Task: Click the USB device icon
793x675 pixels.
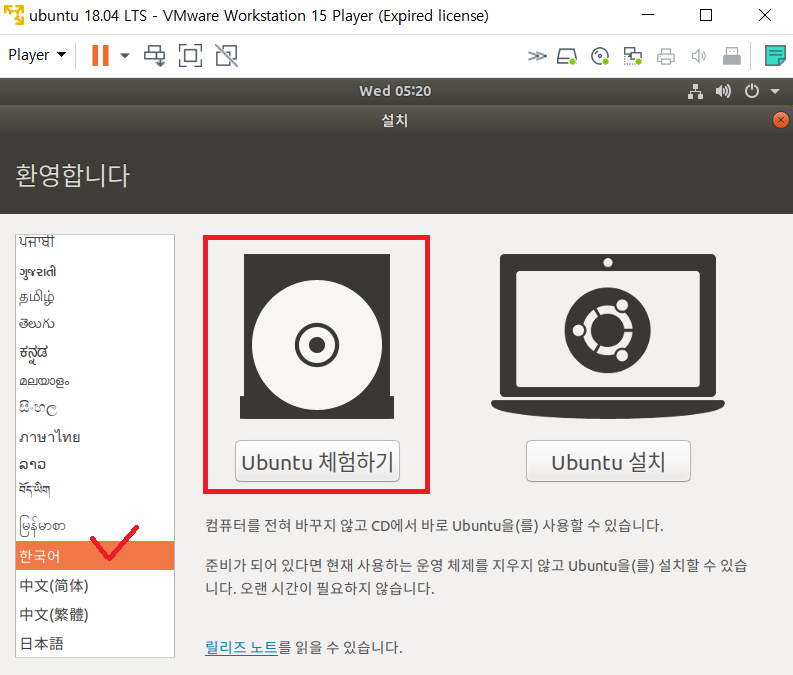Action: pyautogui.click(x=731, y=56)
